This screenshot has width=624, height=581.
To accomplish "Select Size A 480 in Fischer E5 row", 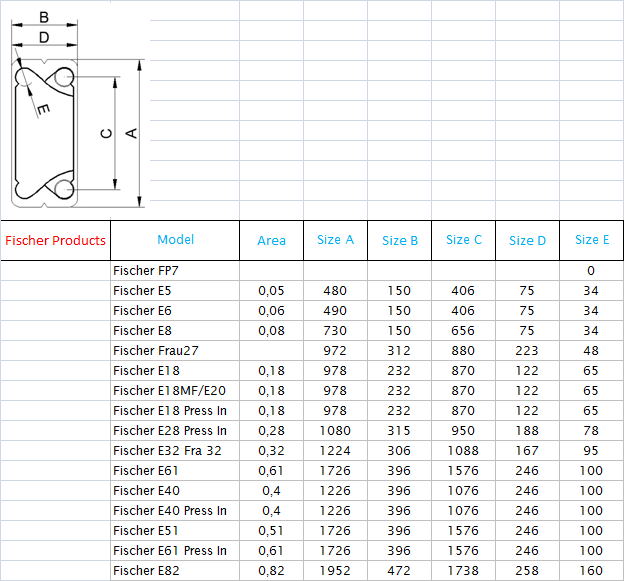I will click(x=335, y=290).
